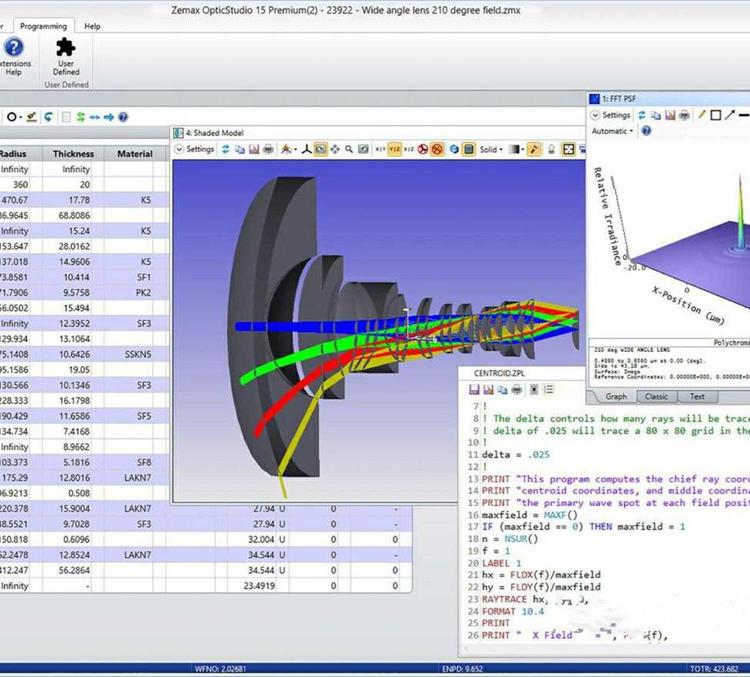The height and width of the screenshot is (677, 750).
Task: Save the FFT PSF graph image
Action: tap(670, 115)
